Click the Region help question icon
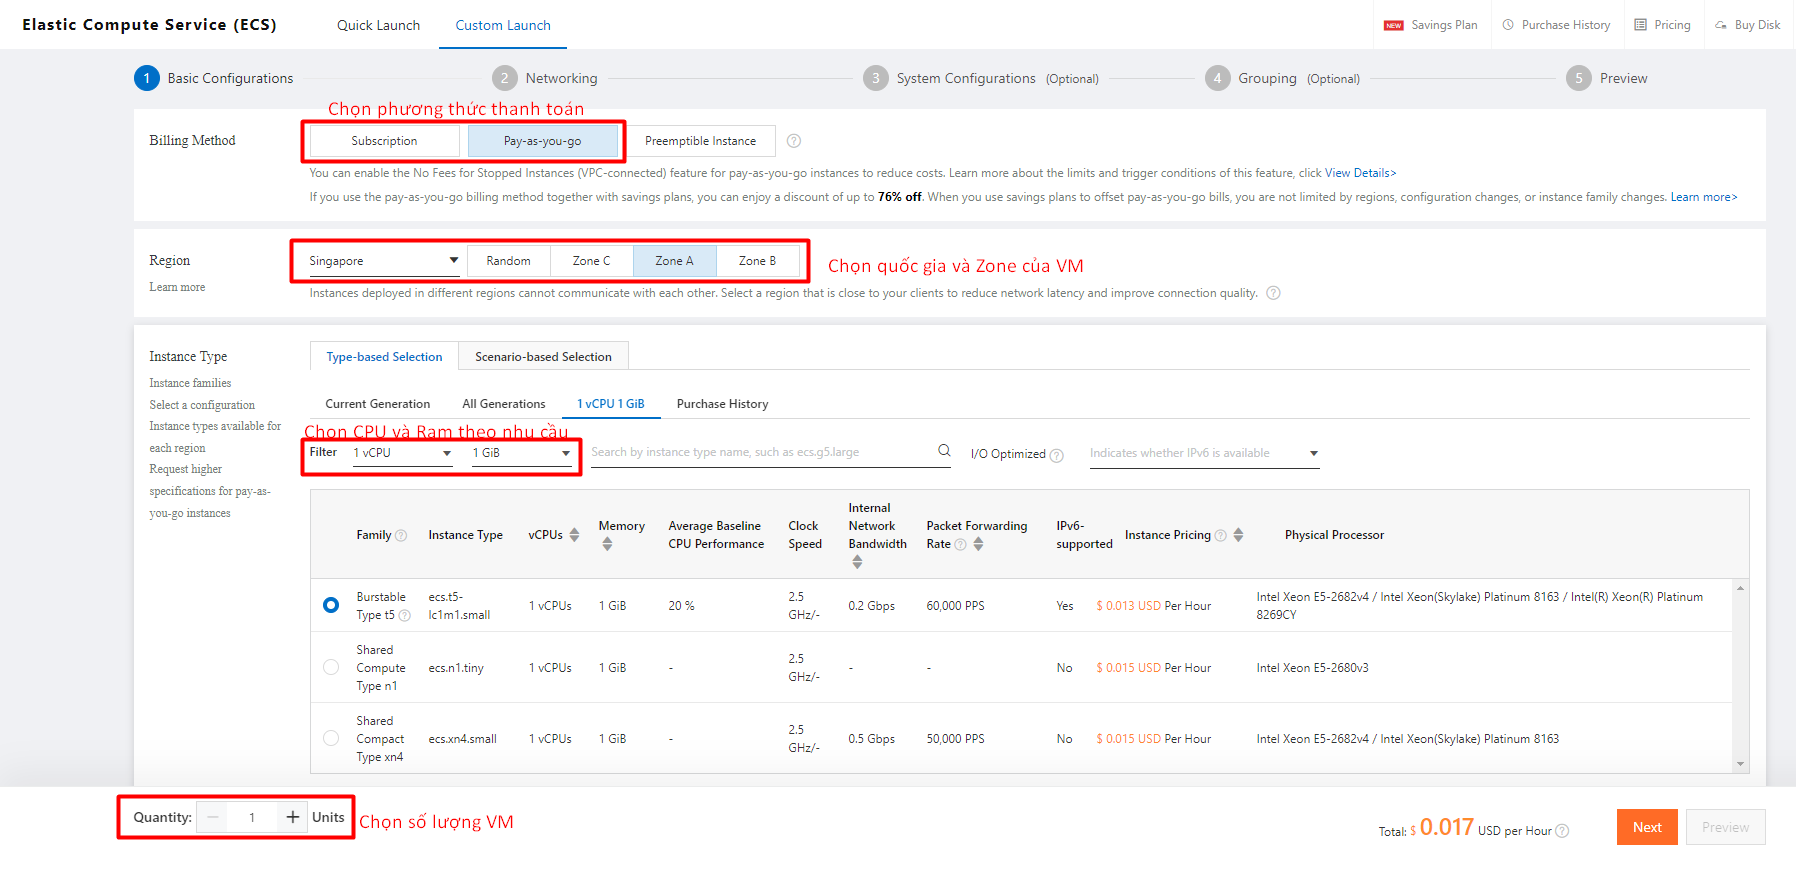The image size is (1796, 885). (1273, 293)
